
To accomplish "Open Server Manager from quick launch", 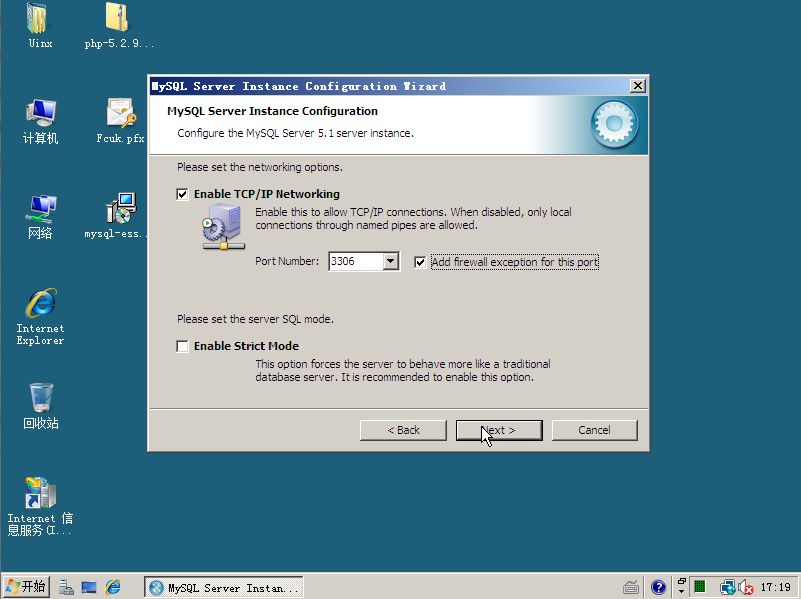I will click(x=66, y=587).
